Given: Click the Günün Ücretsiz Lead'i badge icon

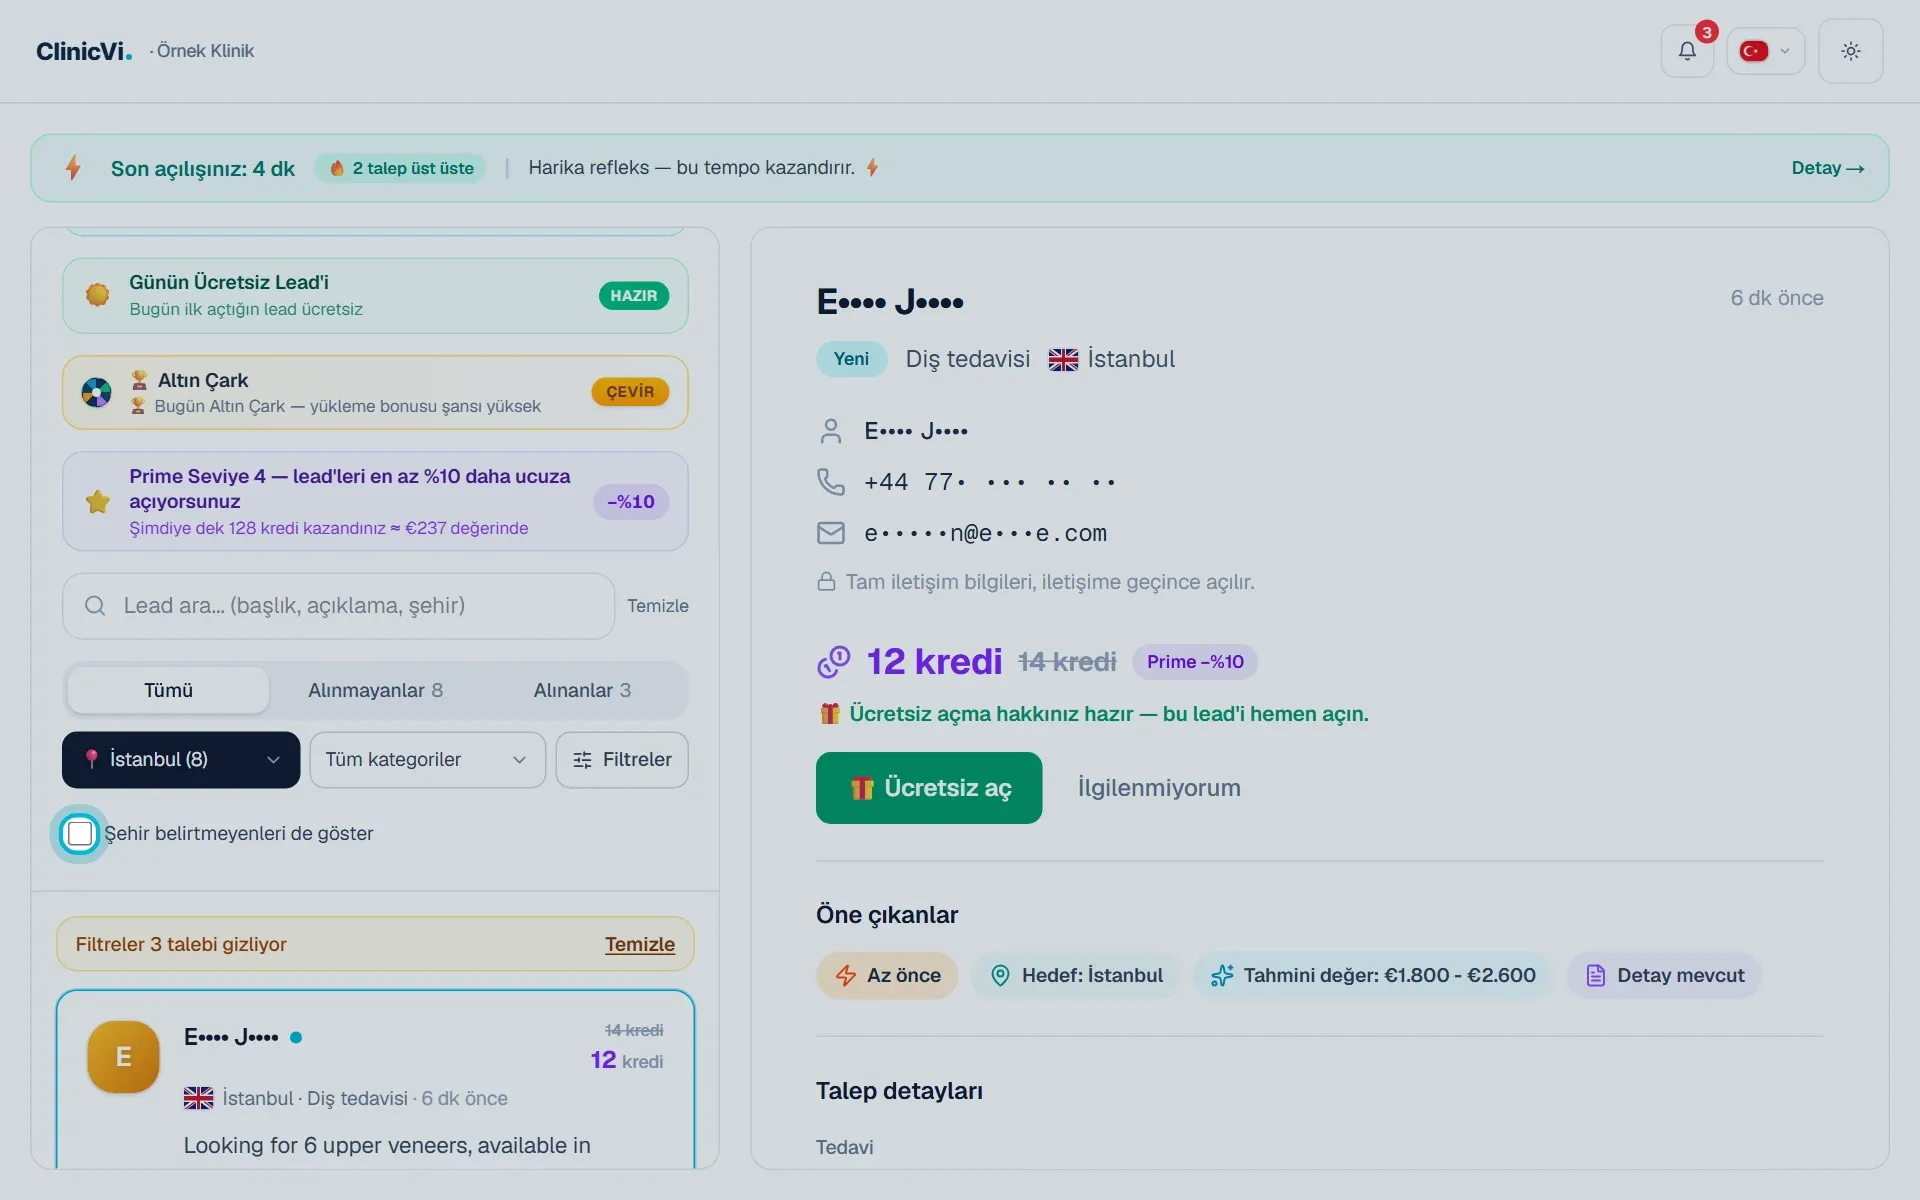Looking at the screenshot, I should [x=98, y=295].
